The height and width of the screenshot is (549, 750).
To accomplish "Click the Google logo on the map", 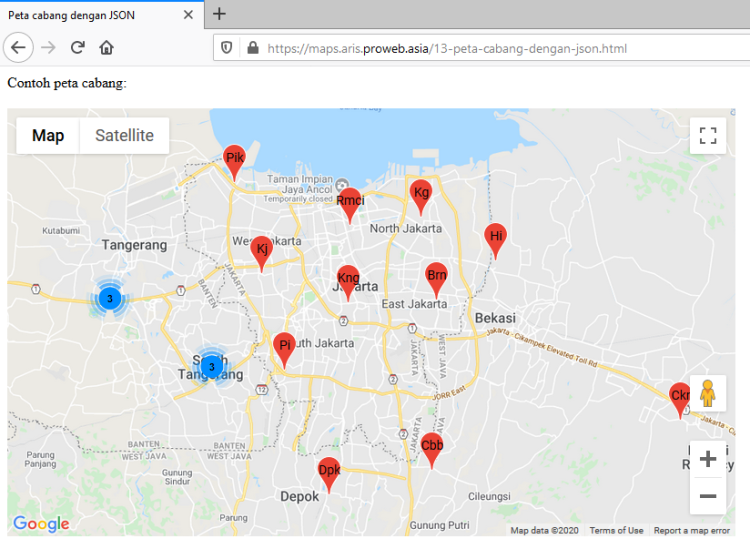I will (x=41, y=524).
